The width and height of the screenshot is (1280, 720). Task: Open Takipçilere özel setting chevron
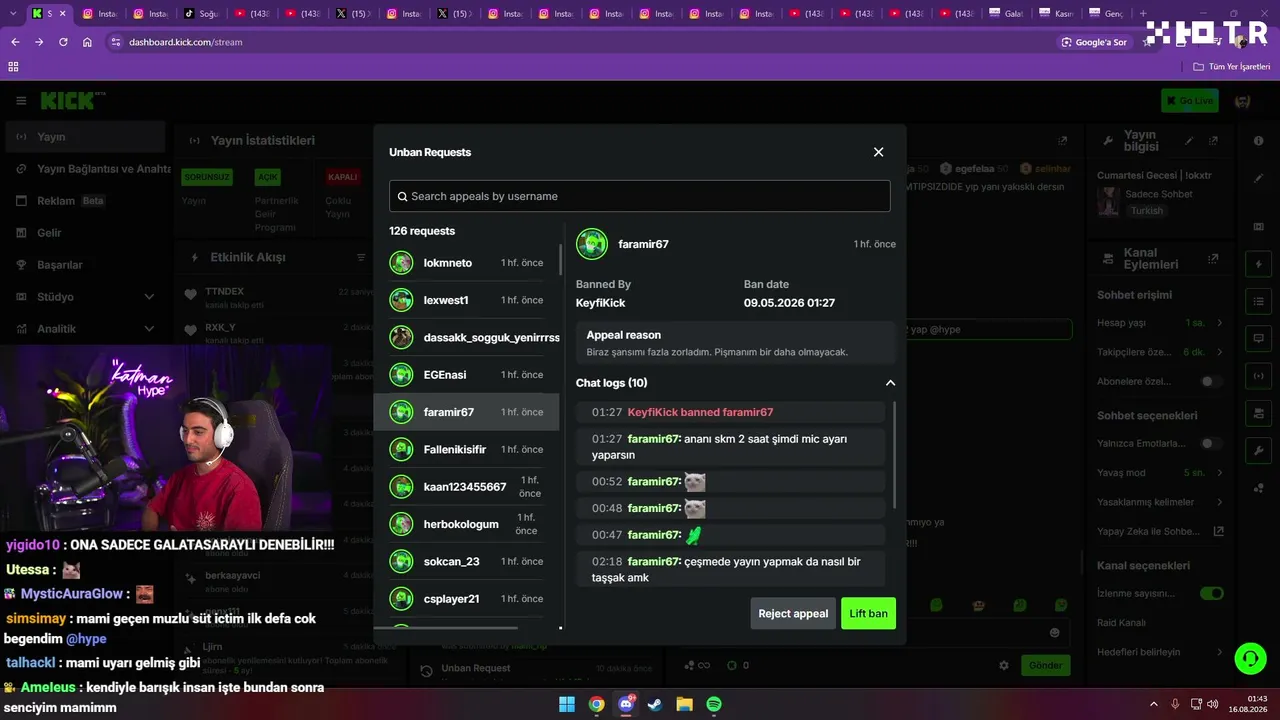(1219, 352)
